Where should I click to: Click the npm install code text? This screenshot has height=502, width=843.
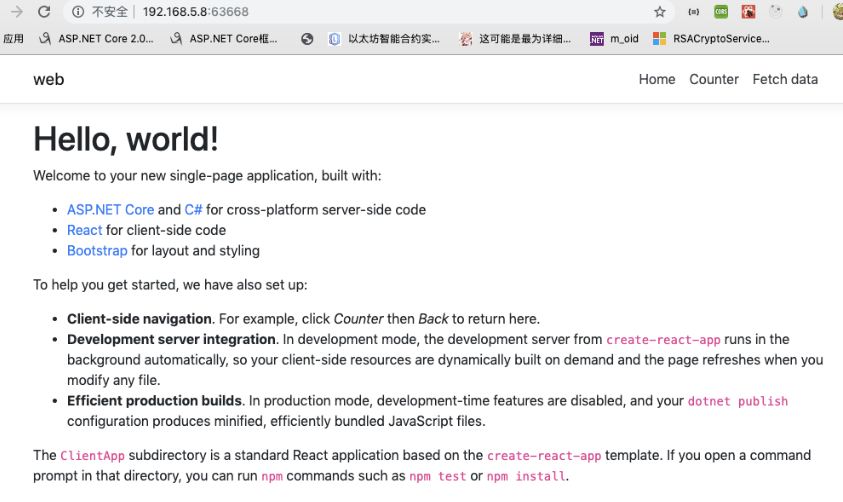click(x=526, y=476)
